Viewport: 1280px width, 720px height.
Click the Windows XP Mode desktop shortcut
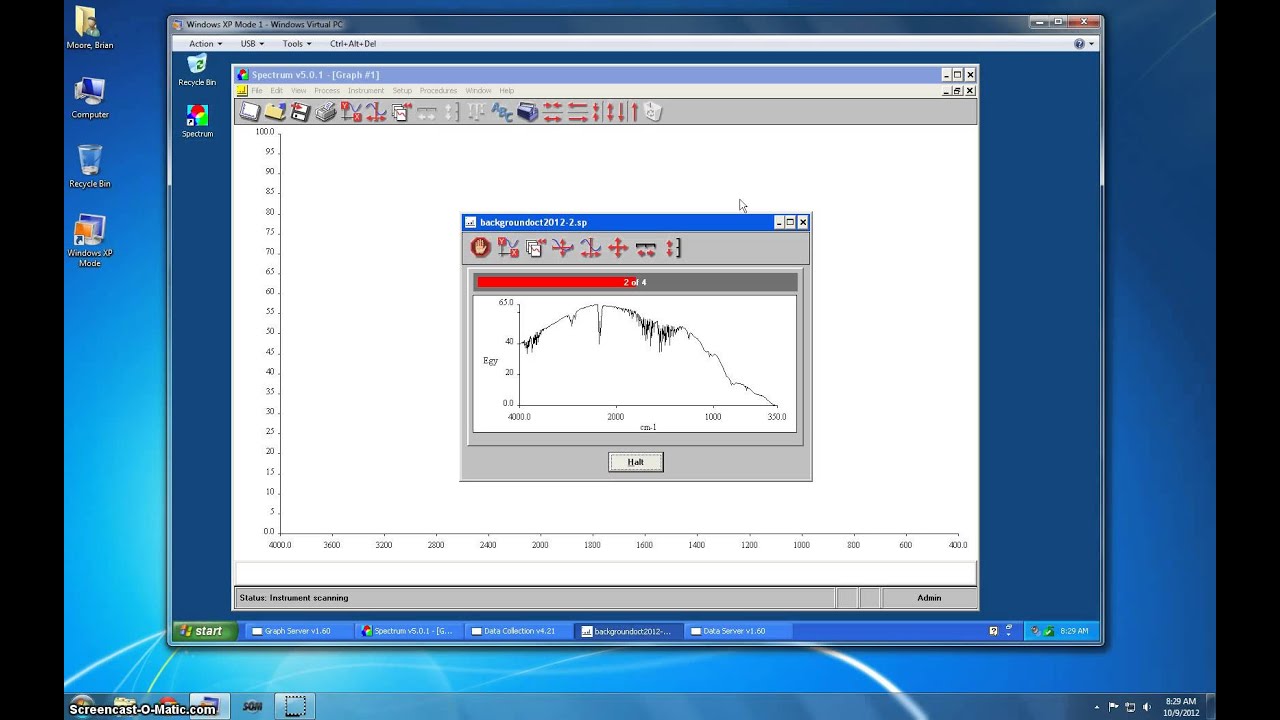pyautogui.click(x=90, y=240)
